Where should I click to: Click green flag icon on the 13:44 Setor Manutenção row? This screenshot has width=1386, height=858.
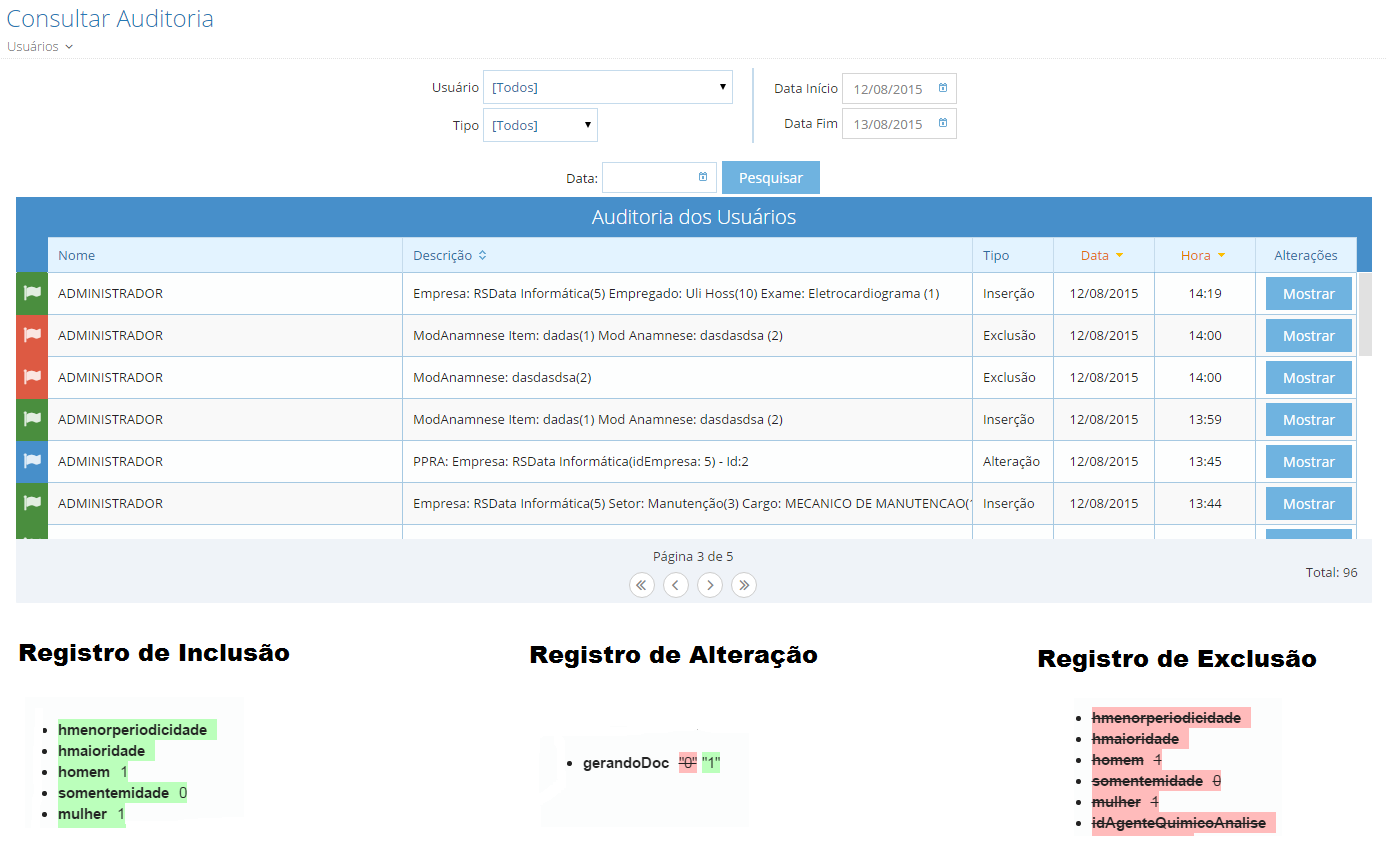pos(32,503)
